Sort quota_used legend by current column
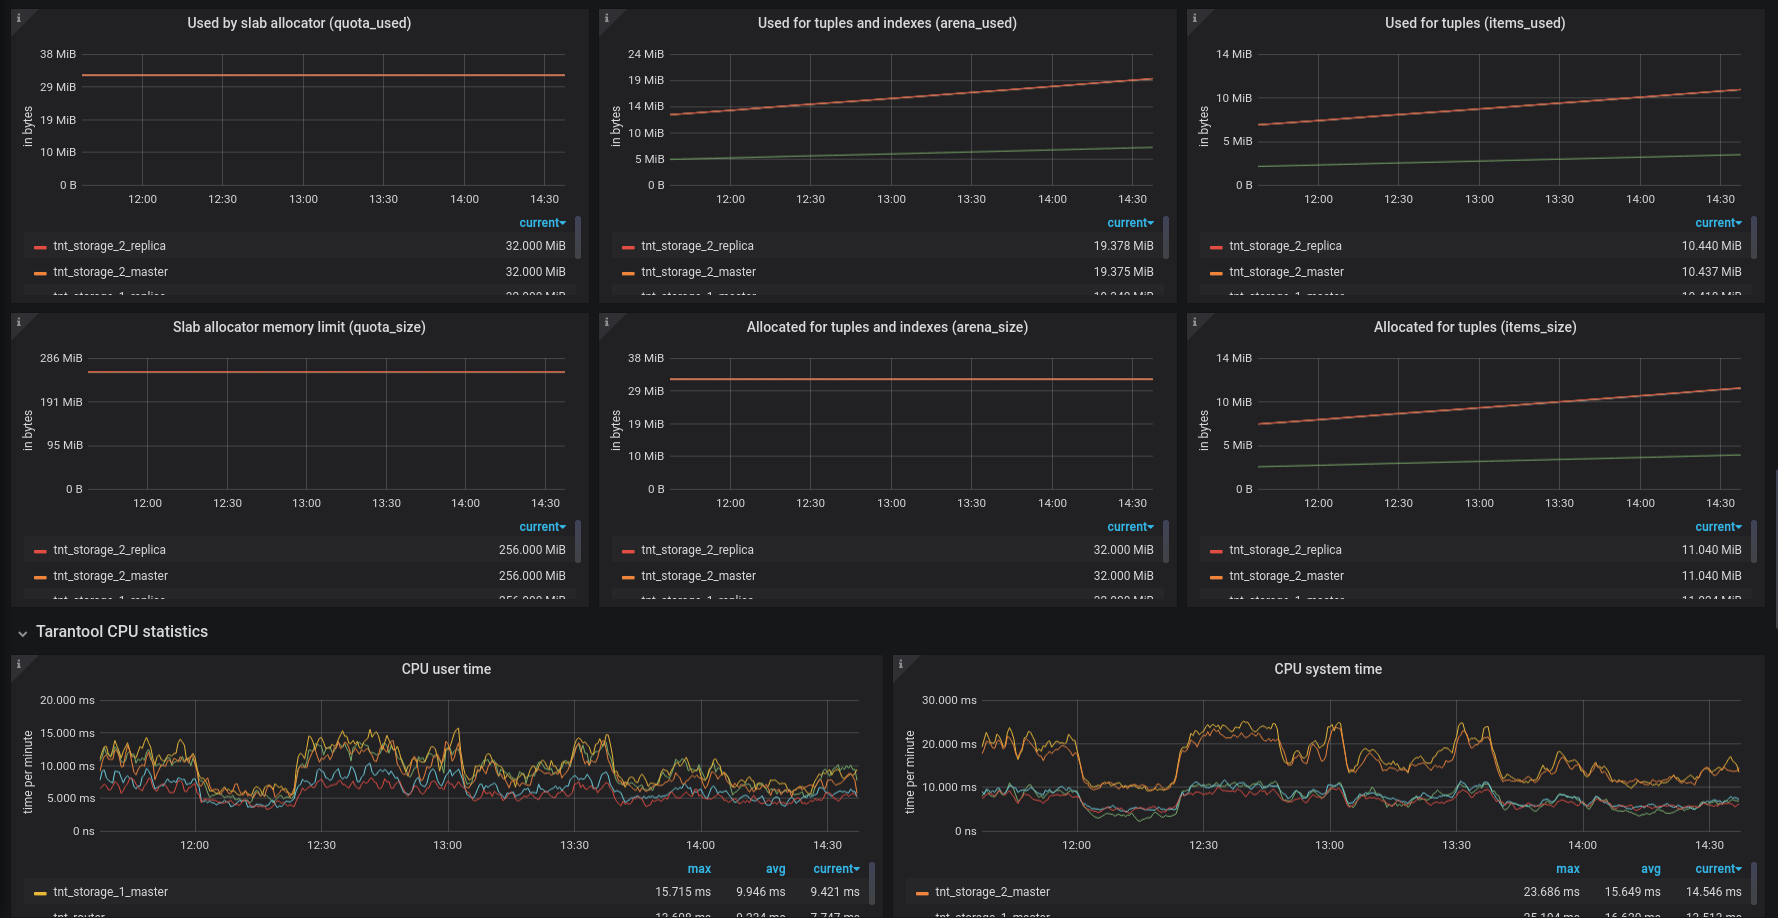 click(x=542, y=223)
